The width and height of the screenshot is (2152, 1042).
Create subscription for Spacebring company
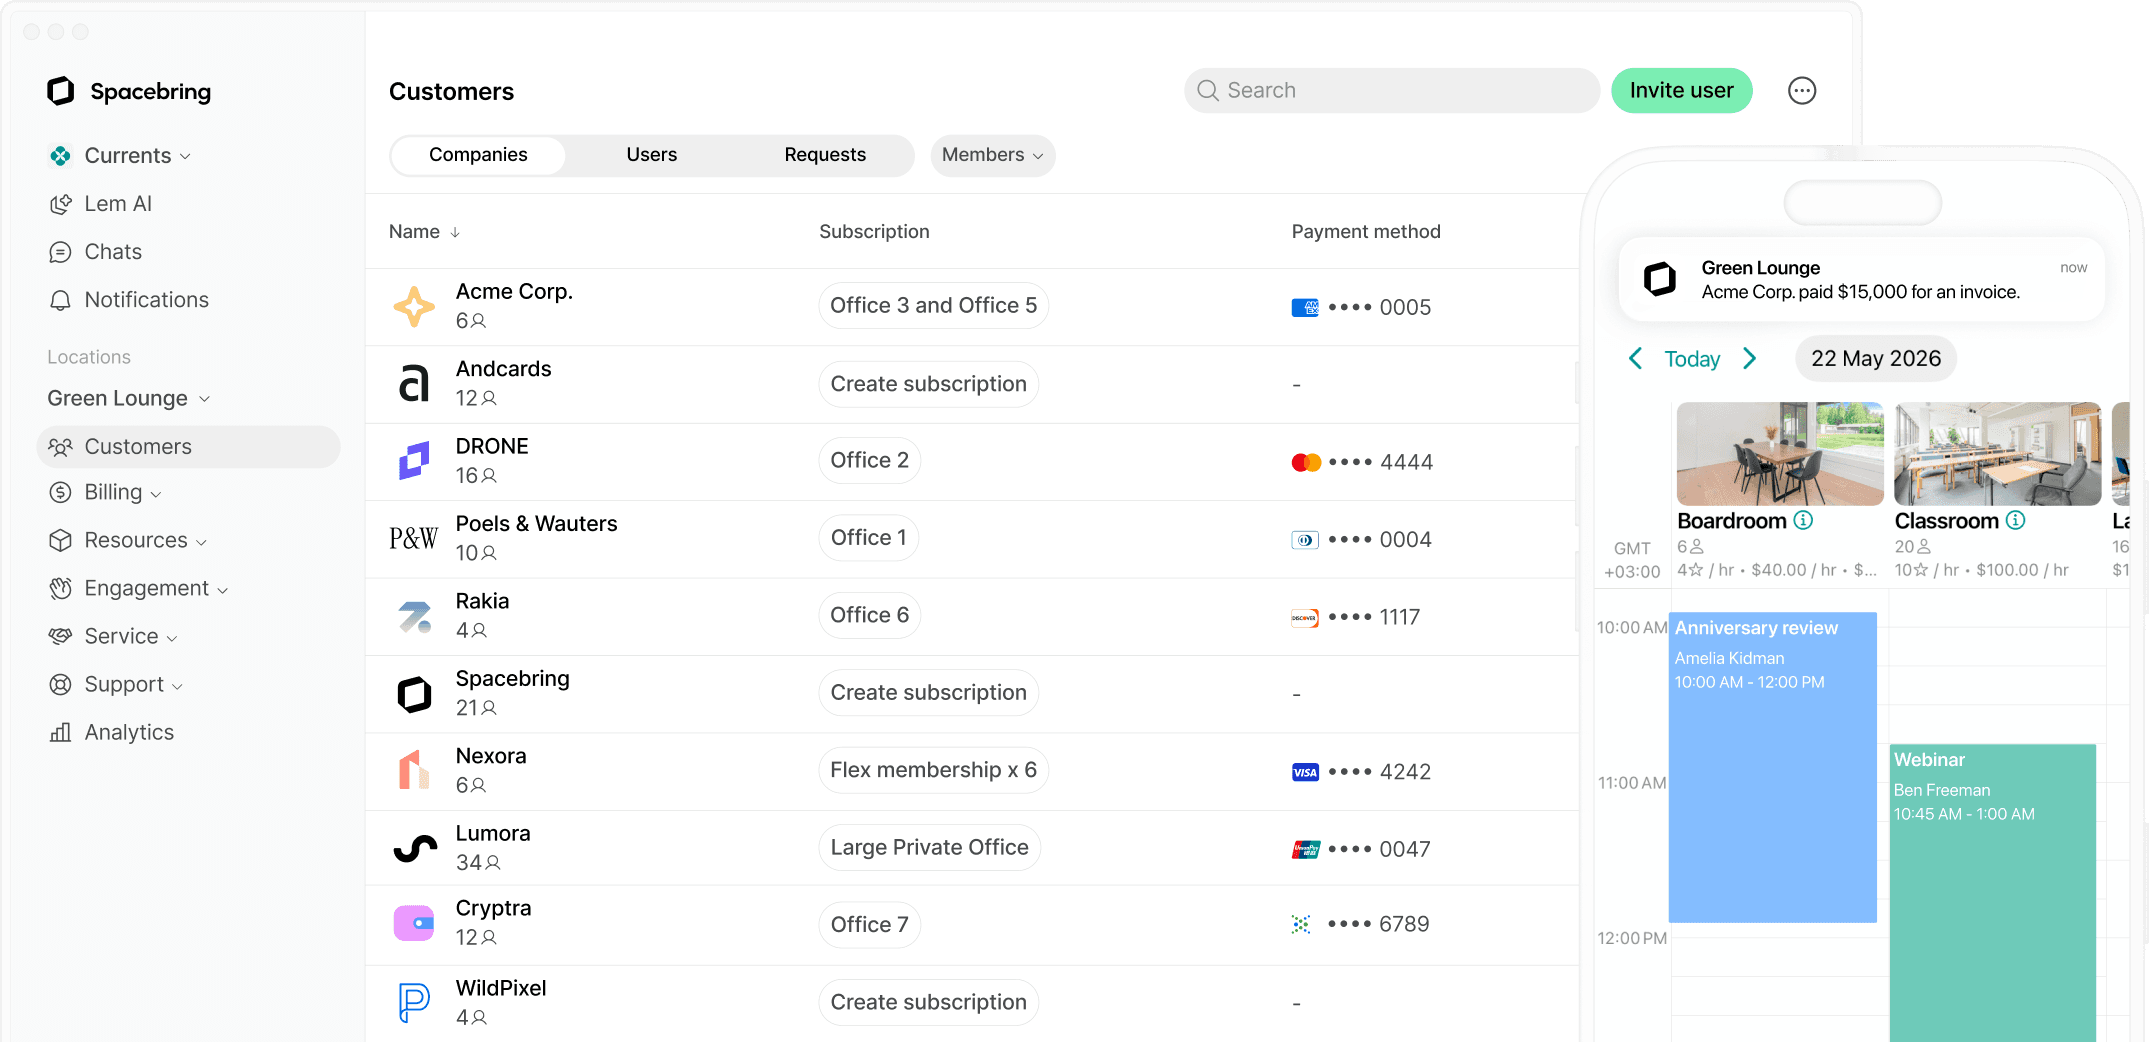coord(928,693)
